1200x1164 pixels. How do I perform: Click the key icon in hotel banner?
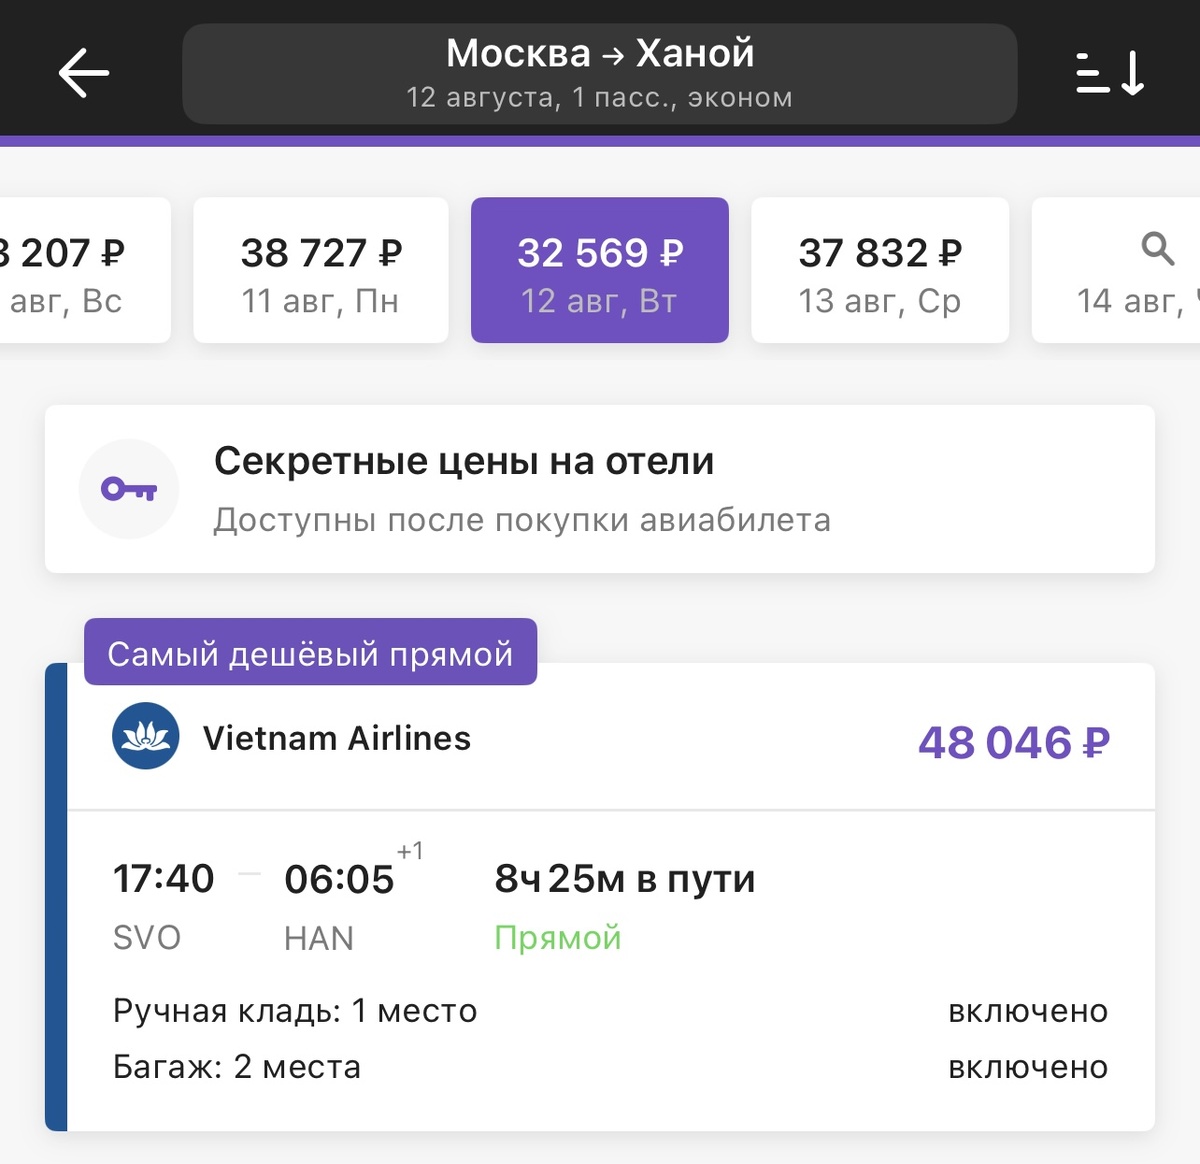129,488
